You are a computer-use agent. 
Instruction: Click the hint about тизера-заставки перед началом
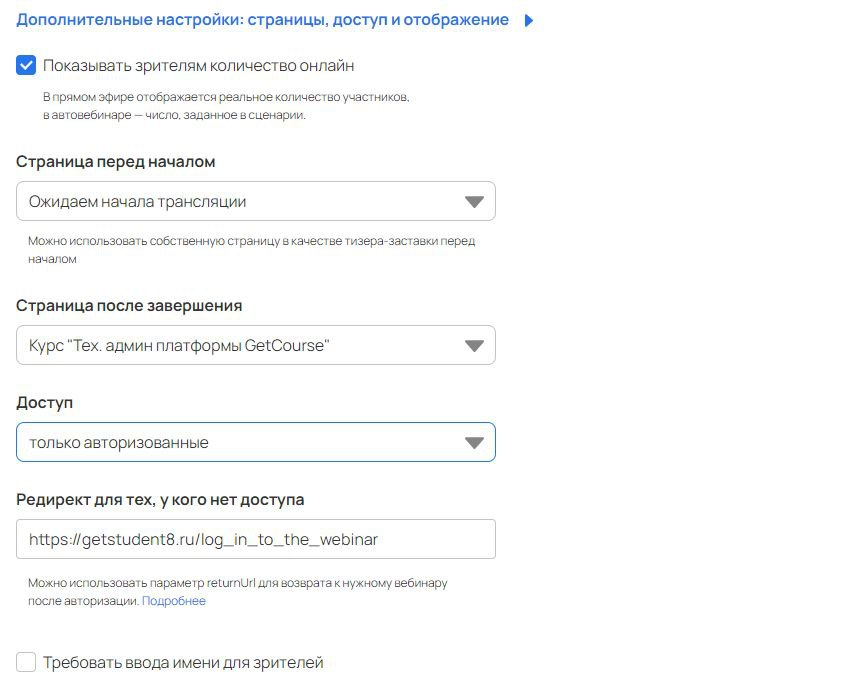point(251,250)
